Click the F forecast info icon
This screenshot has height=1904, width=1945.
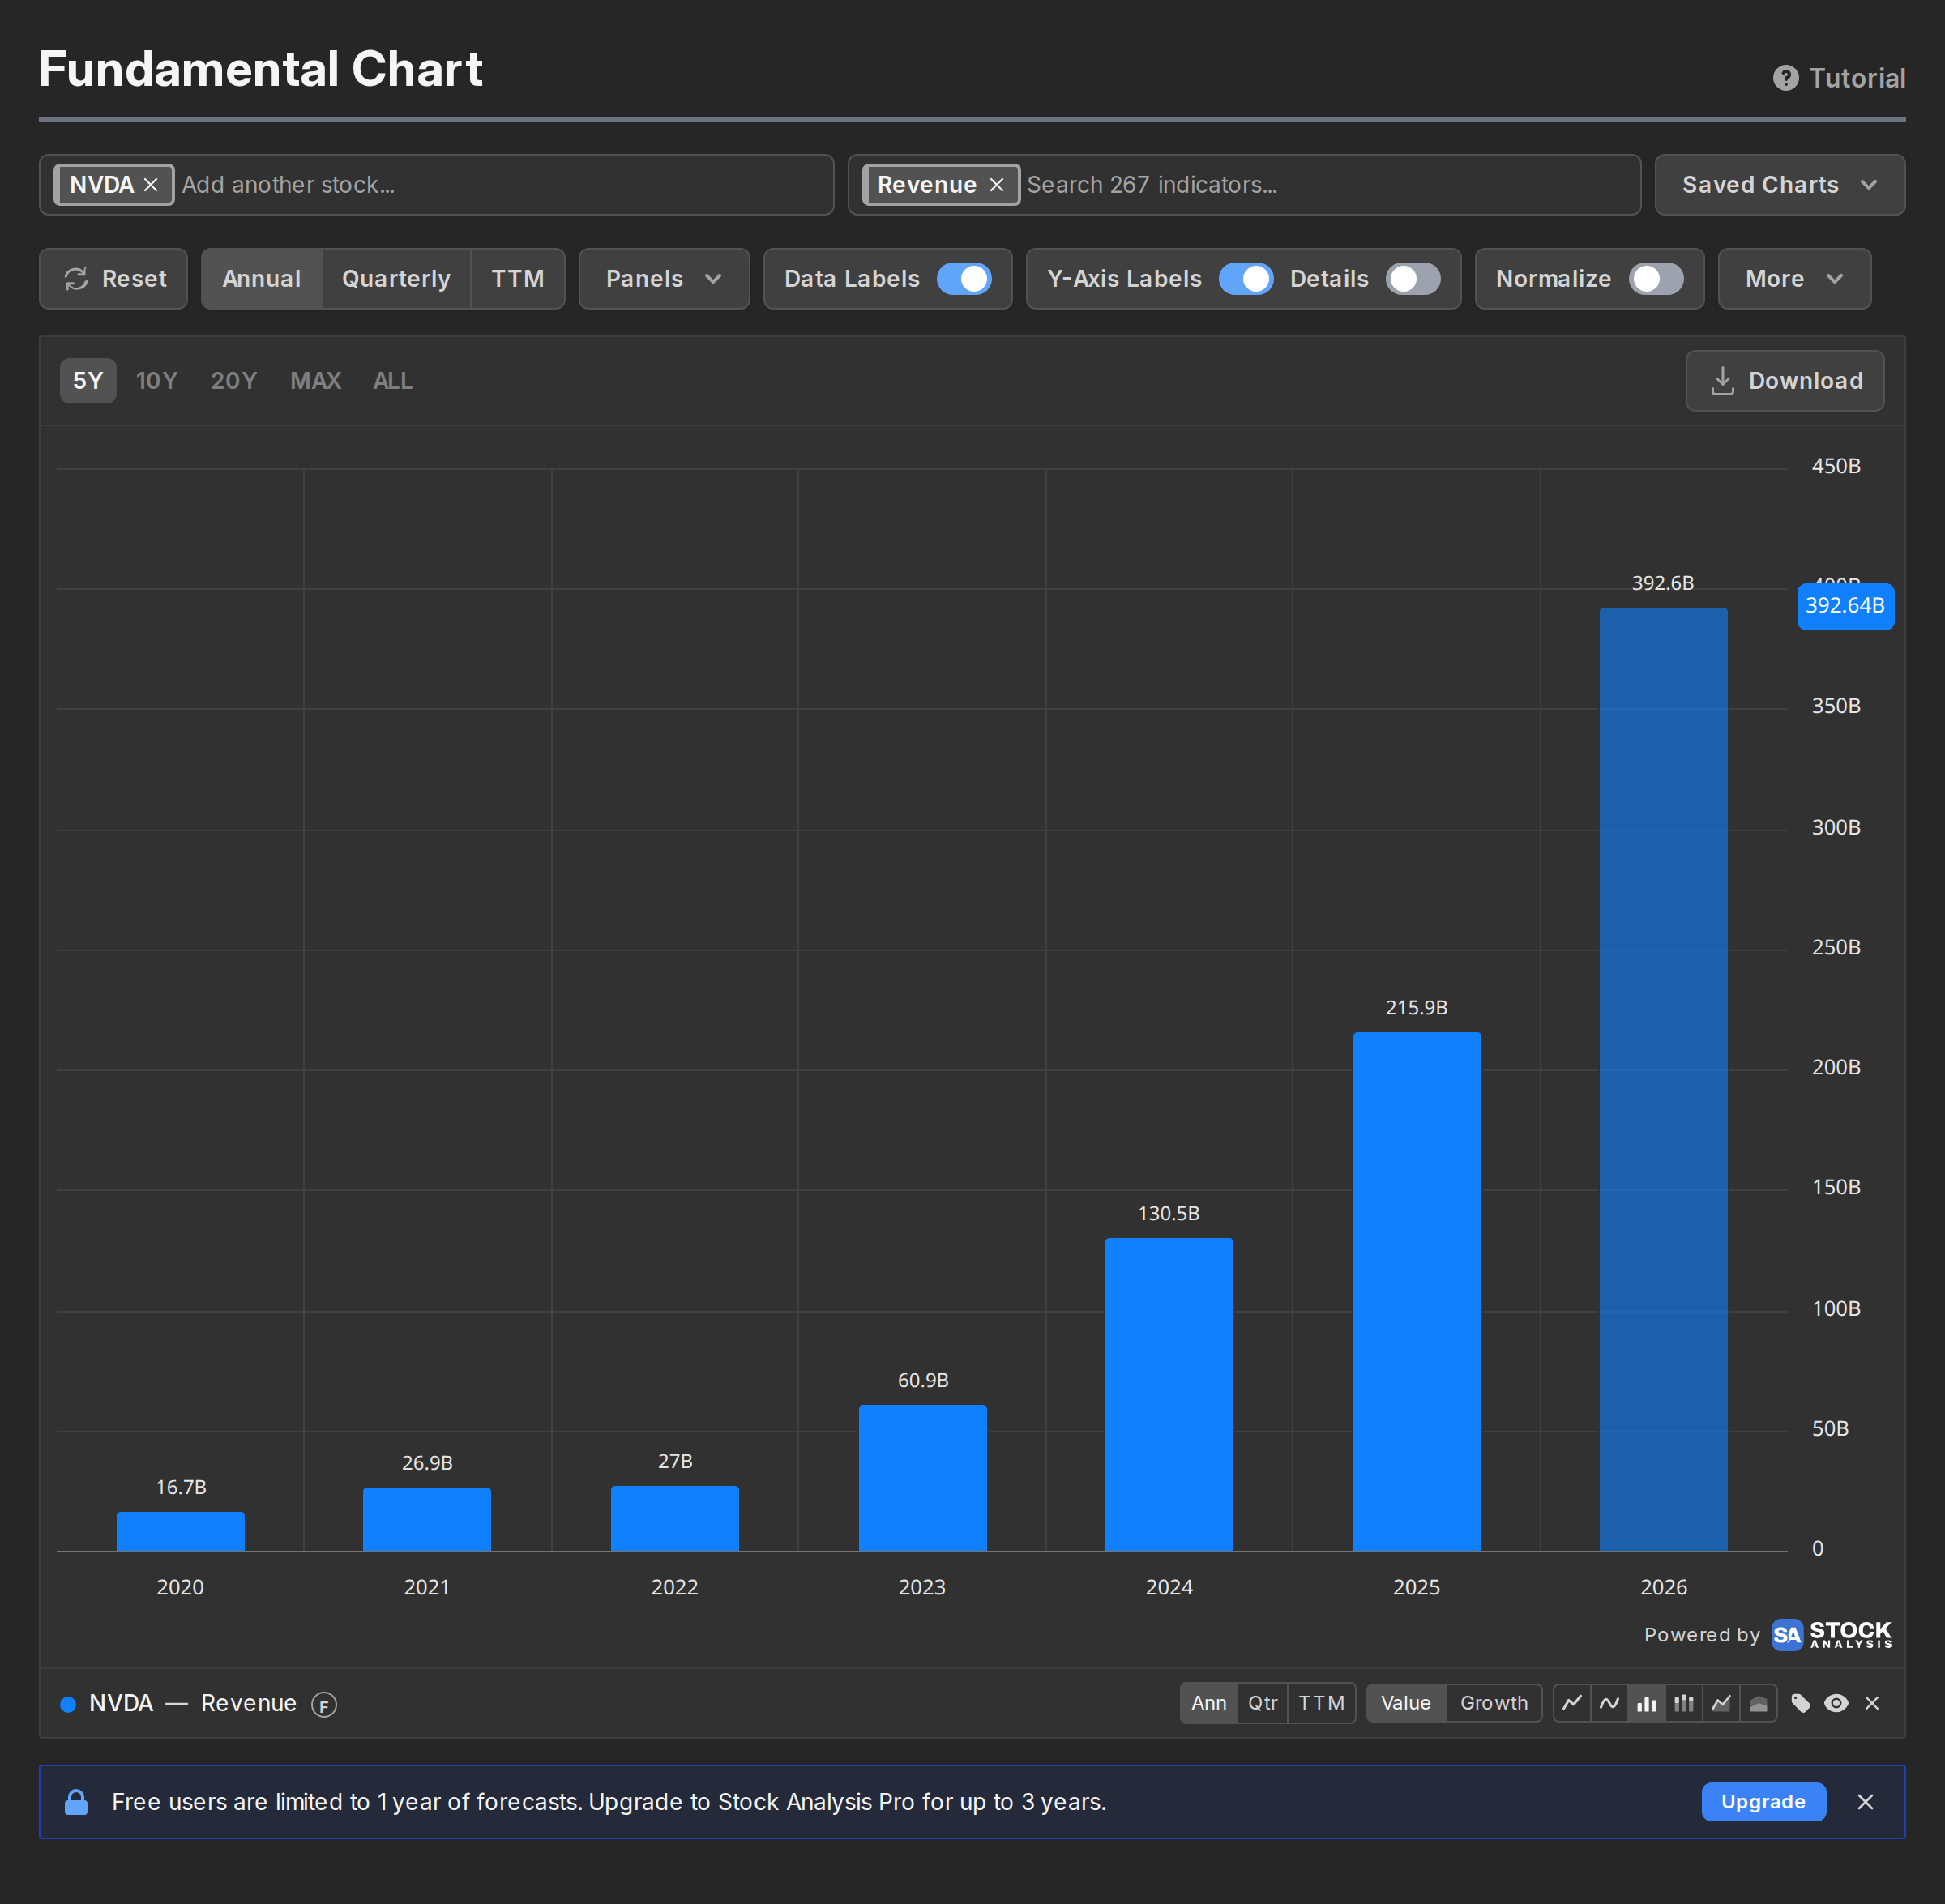324,1704
